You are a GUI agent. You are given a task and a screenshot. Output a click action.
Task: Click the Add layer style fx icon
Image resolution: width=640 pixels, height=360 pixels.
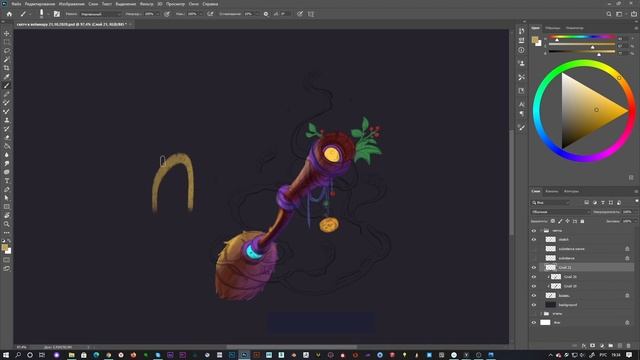[584, 346]
